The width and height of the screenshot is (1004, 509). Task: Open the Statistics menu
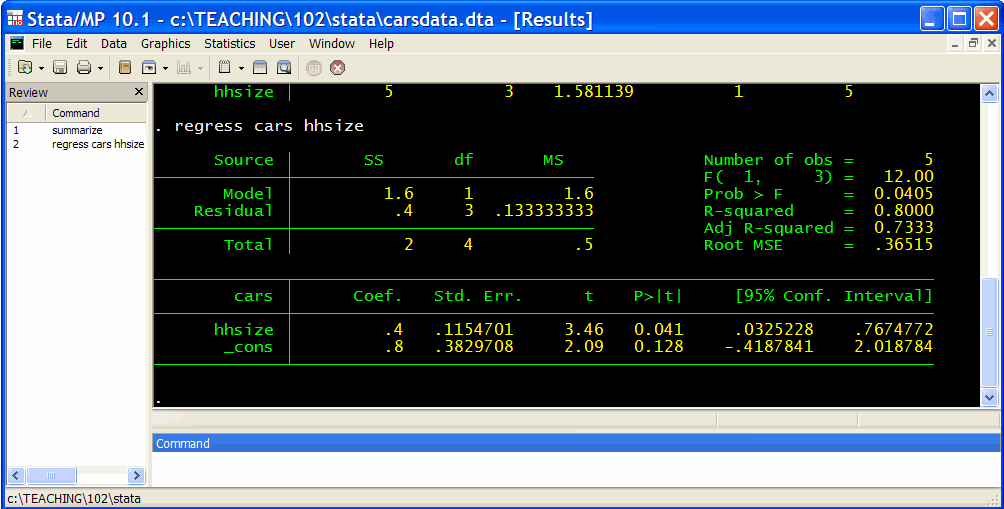[229, 43]
